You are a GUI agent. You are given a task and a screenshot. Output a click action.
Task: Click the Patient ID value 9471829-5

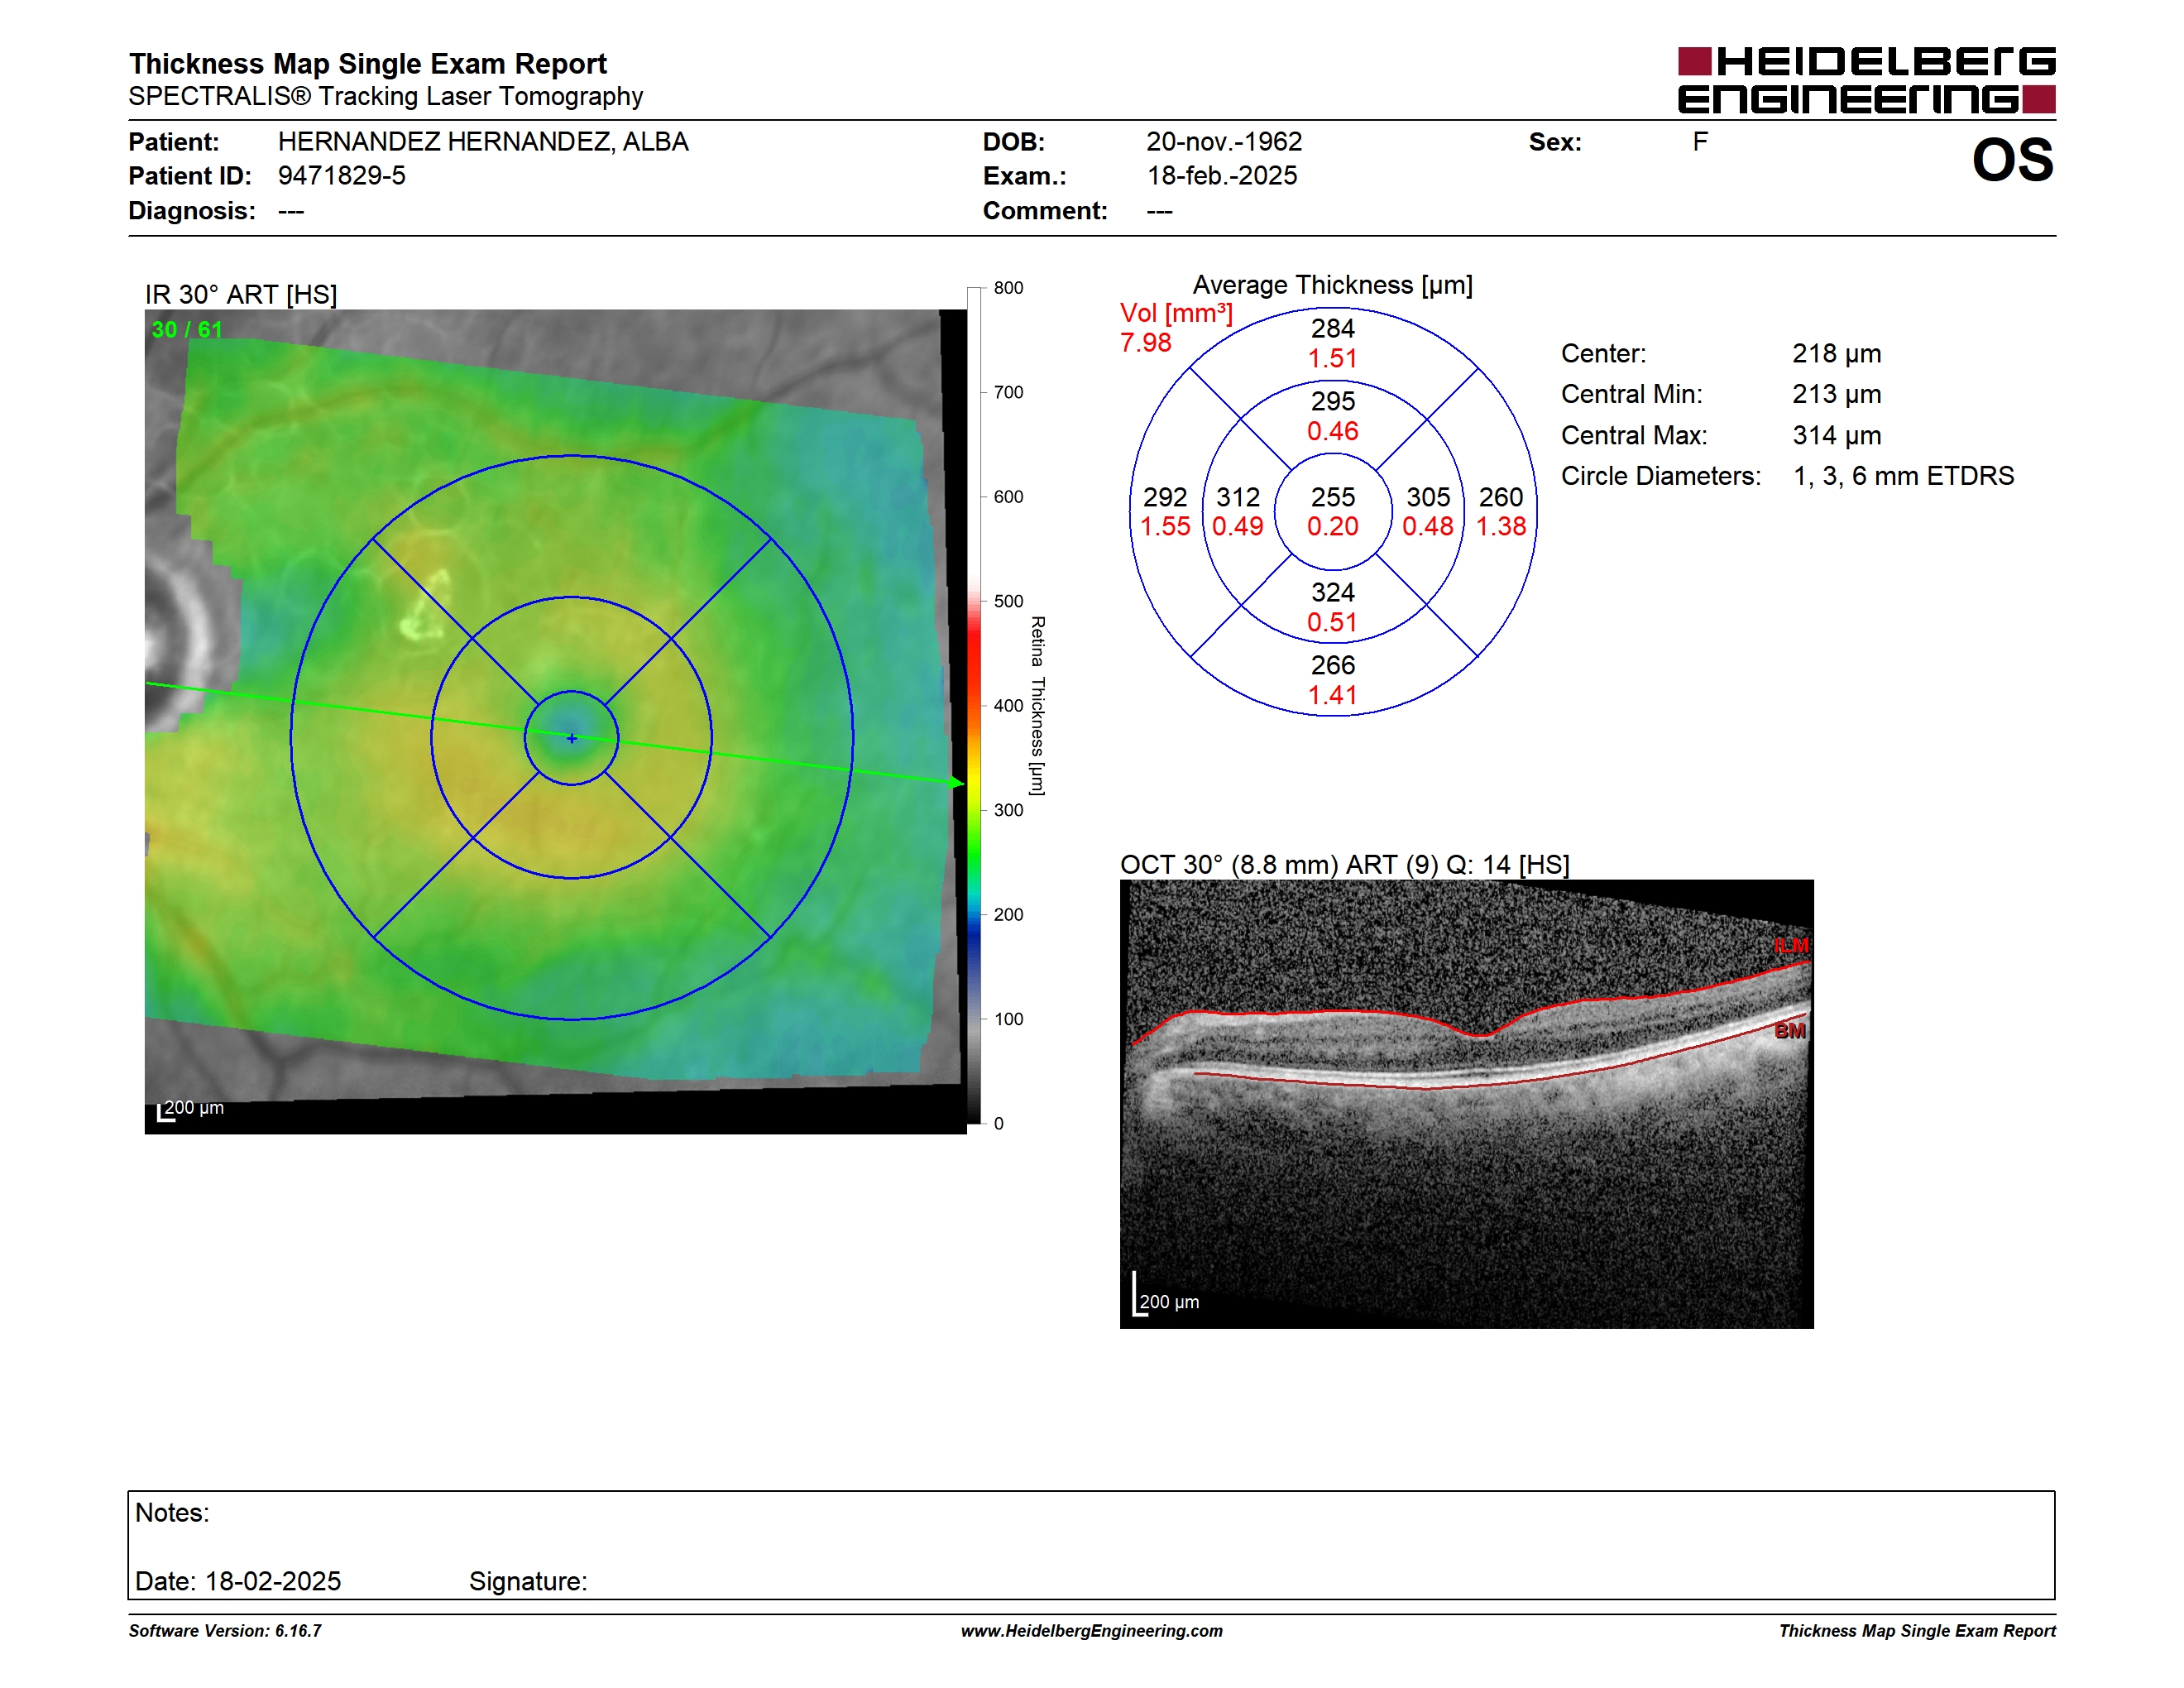point(342,176)
